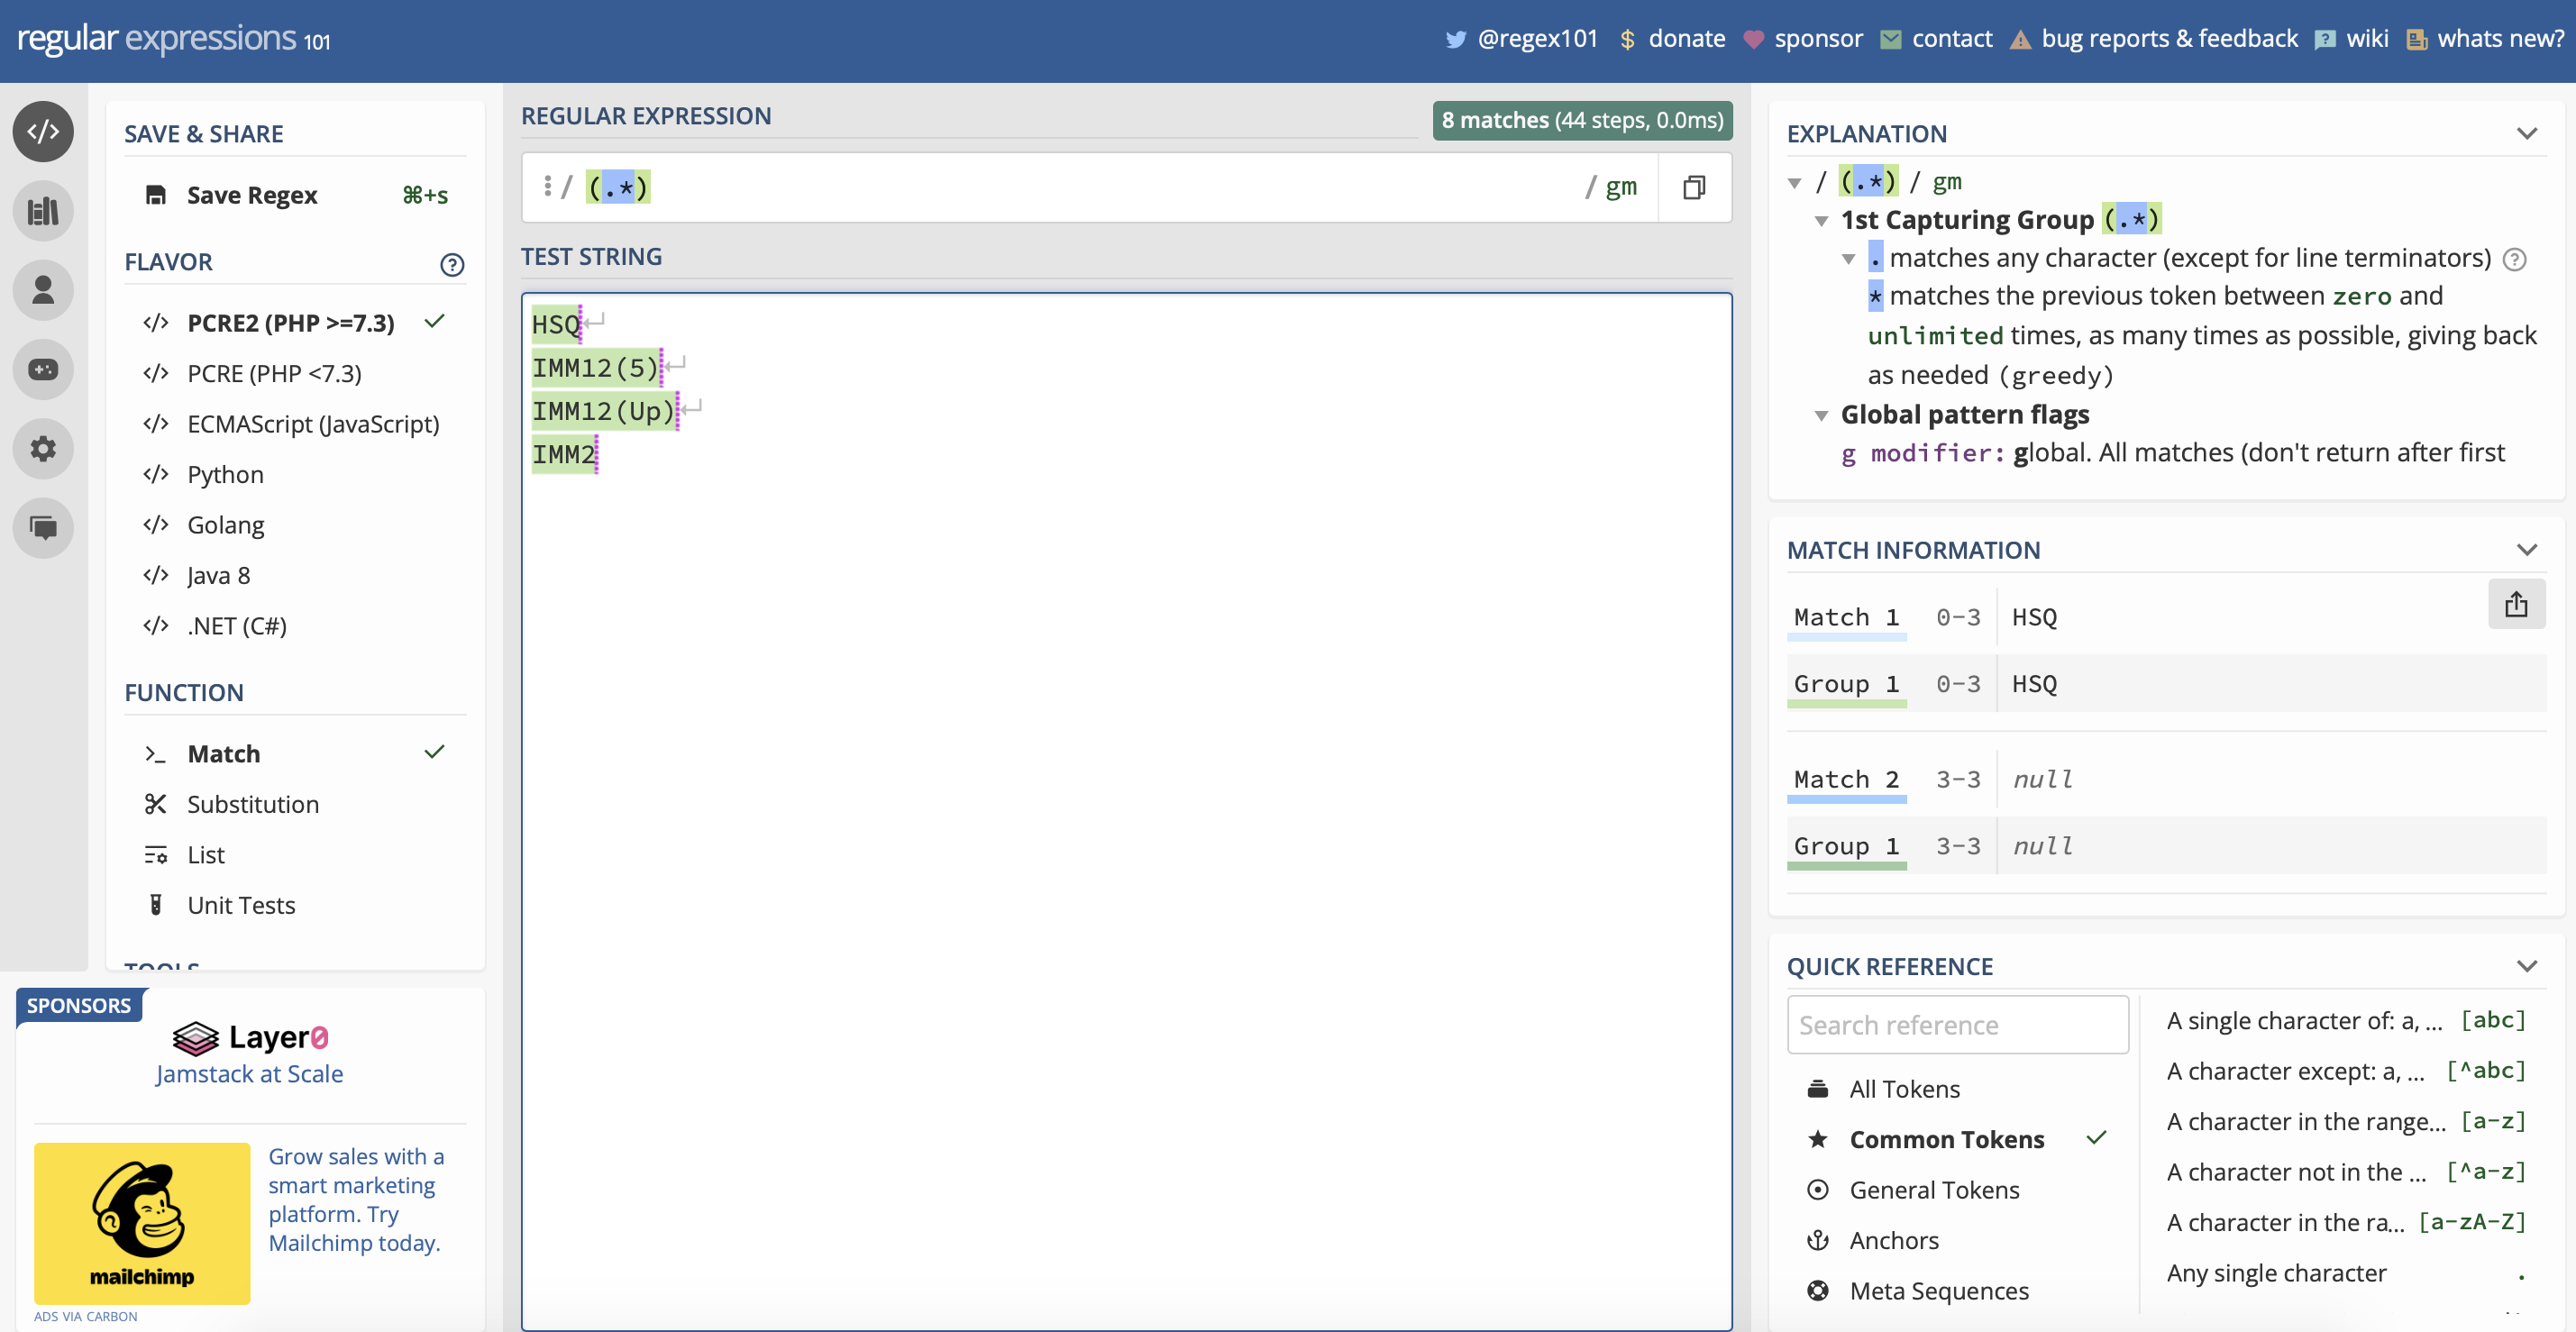Copy regex to clipboard icon
This screenshot has height=1332, width=2576.
click(x=1693, y=187)
